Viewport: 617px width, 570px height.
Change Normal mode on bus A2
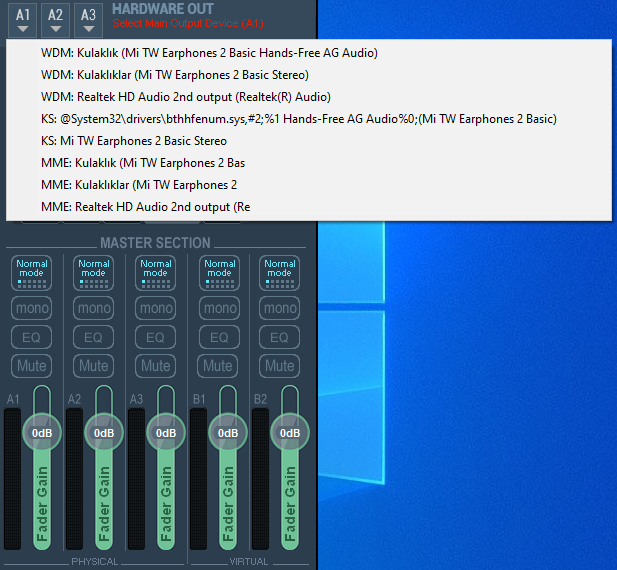pos(94,273)
